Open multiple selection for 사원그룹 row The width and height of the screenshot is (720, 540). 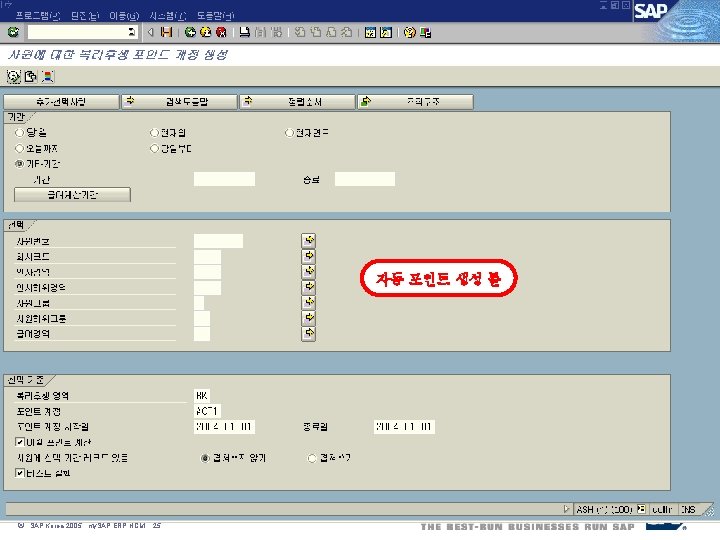[309, 303]
